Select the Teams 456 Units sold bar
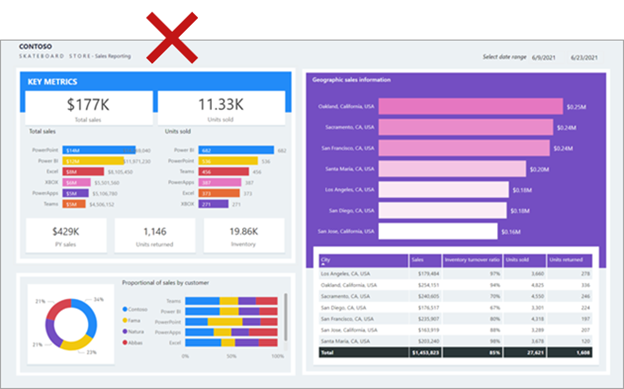 (x=224, y=172)
